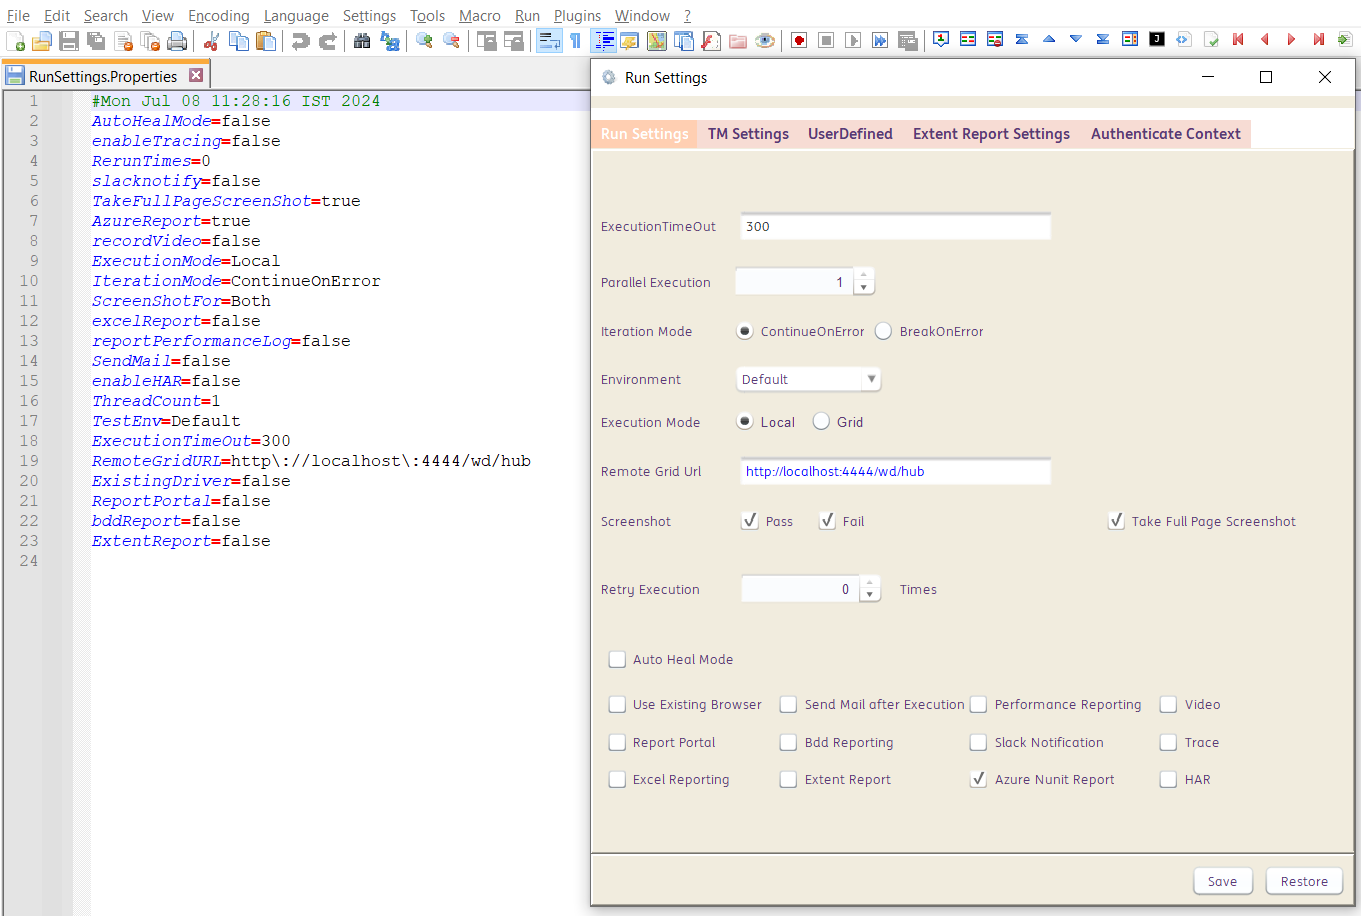Cut selection with the scissors icon

click(x=211, y=41)
